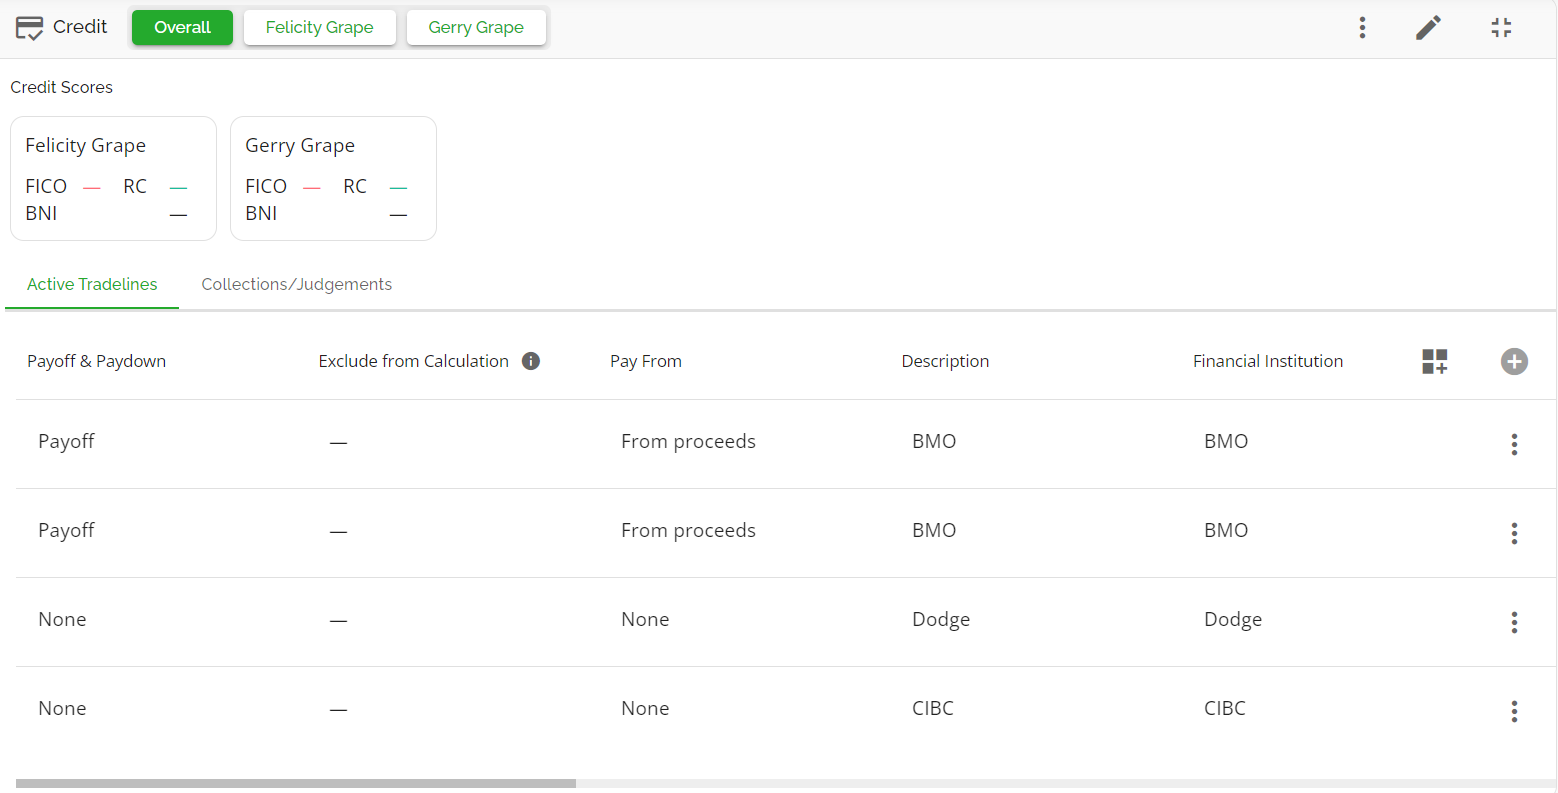Screen dimensions: 1558x793
Task: Click Payoff in the first BMO row
Action: click(66, 442)
